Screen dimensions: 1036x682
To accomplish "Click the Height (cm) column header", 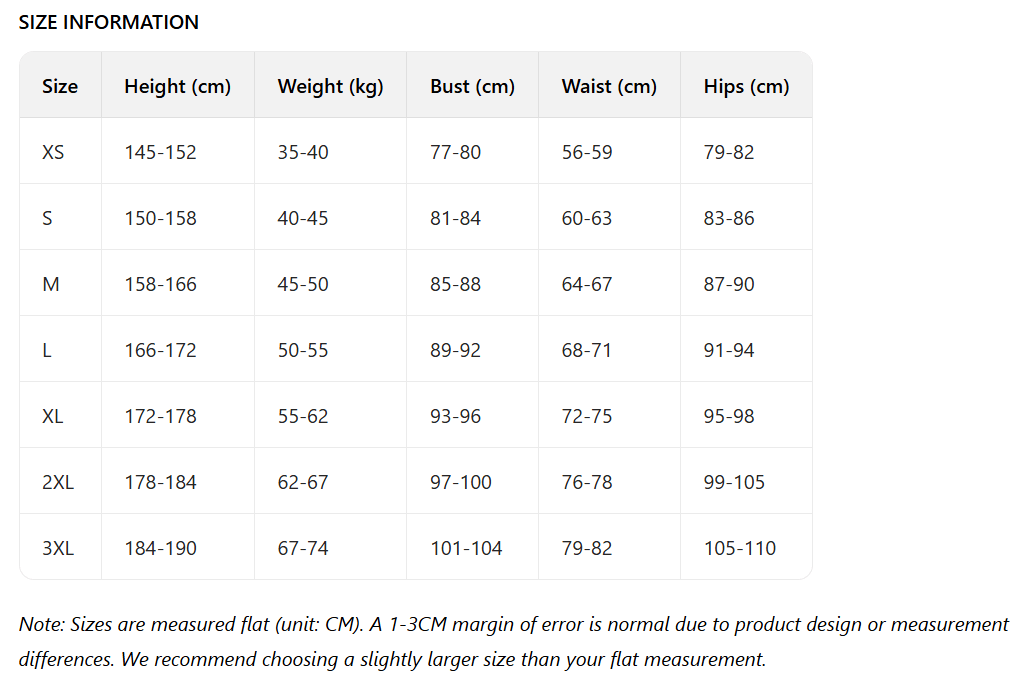I will click(x=177, y=86).
